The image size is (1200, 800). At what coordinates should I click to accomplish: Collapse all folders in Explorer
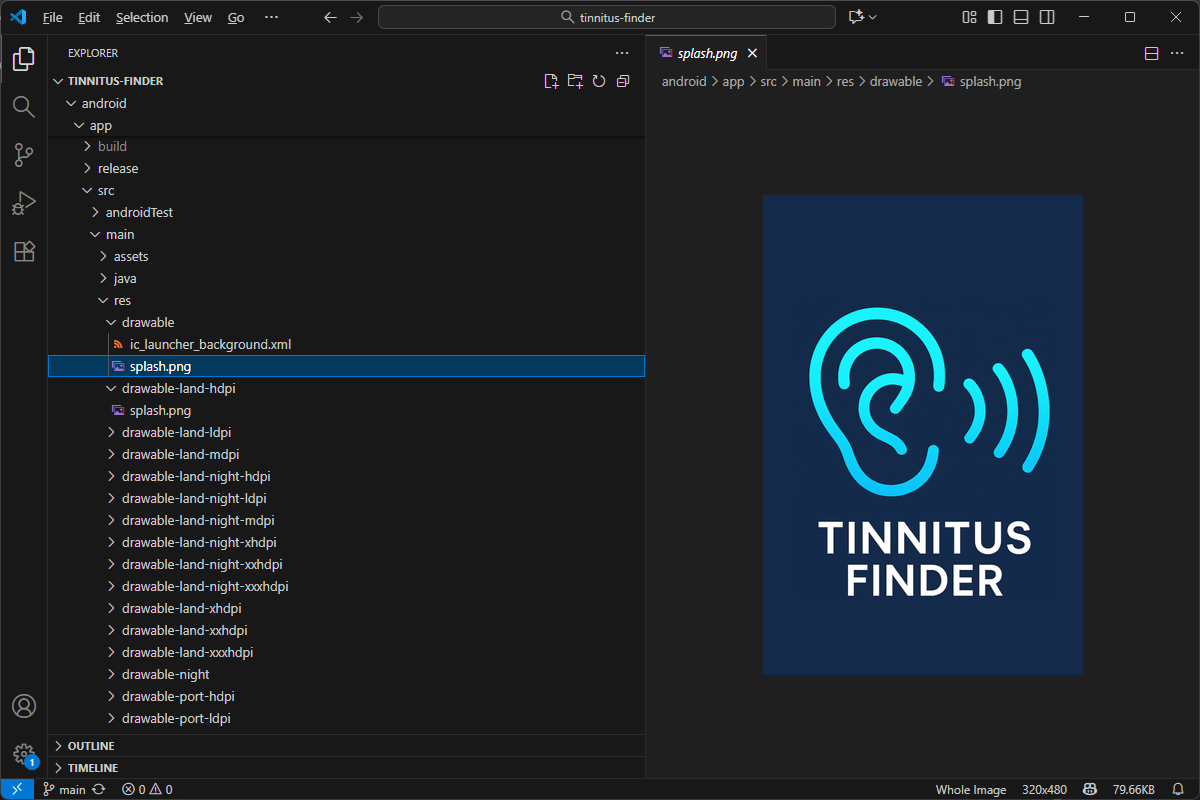click(623, 81)
